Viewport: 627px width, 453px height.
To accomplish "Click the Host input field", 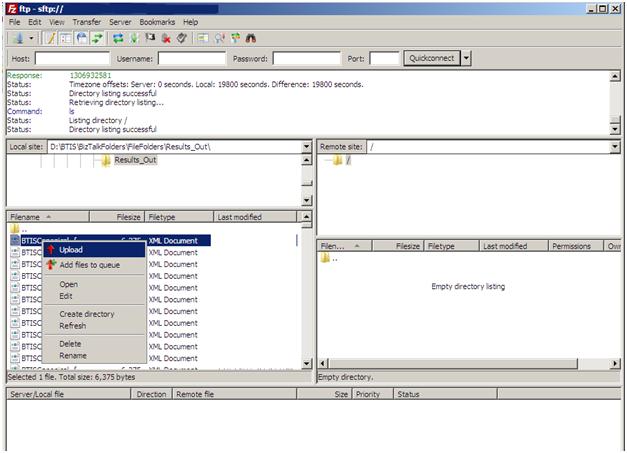I will click(72, 58).
